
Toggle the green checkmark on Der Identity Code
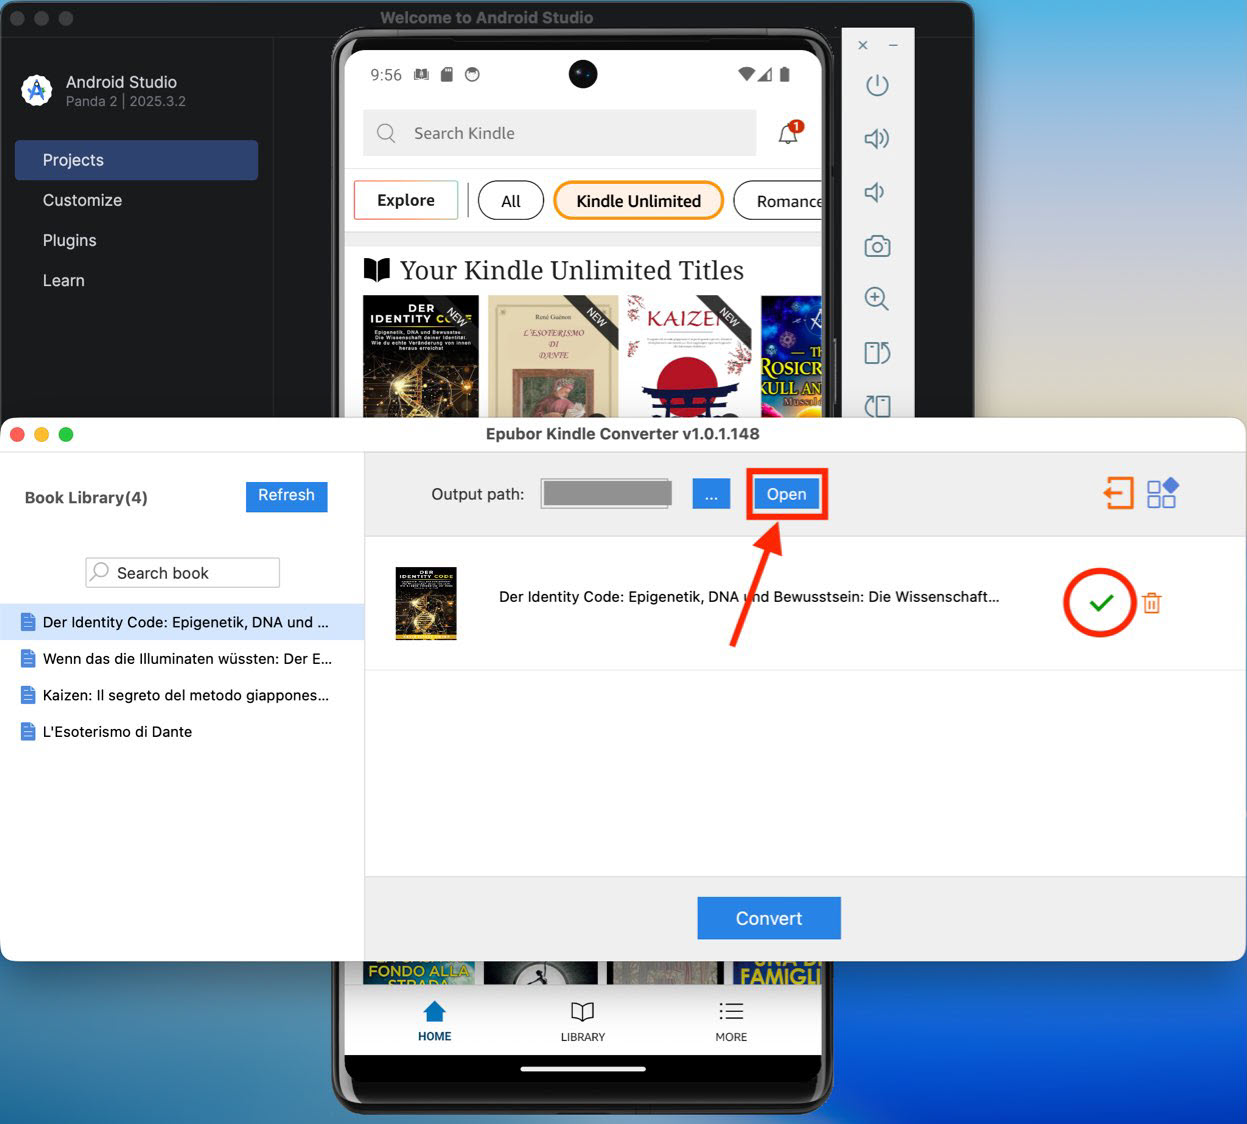(x=1100, y=602)
